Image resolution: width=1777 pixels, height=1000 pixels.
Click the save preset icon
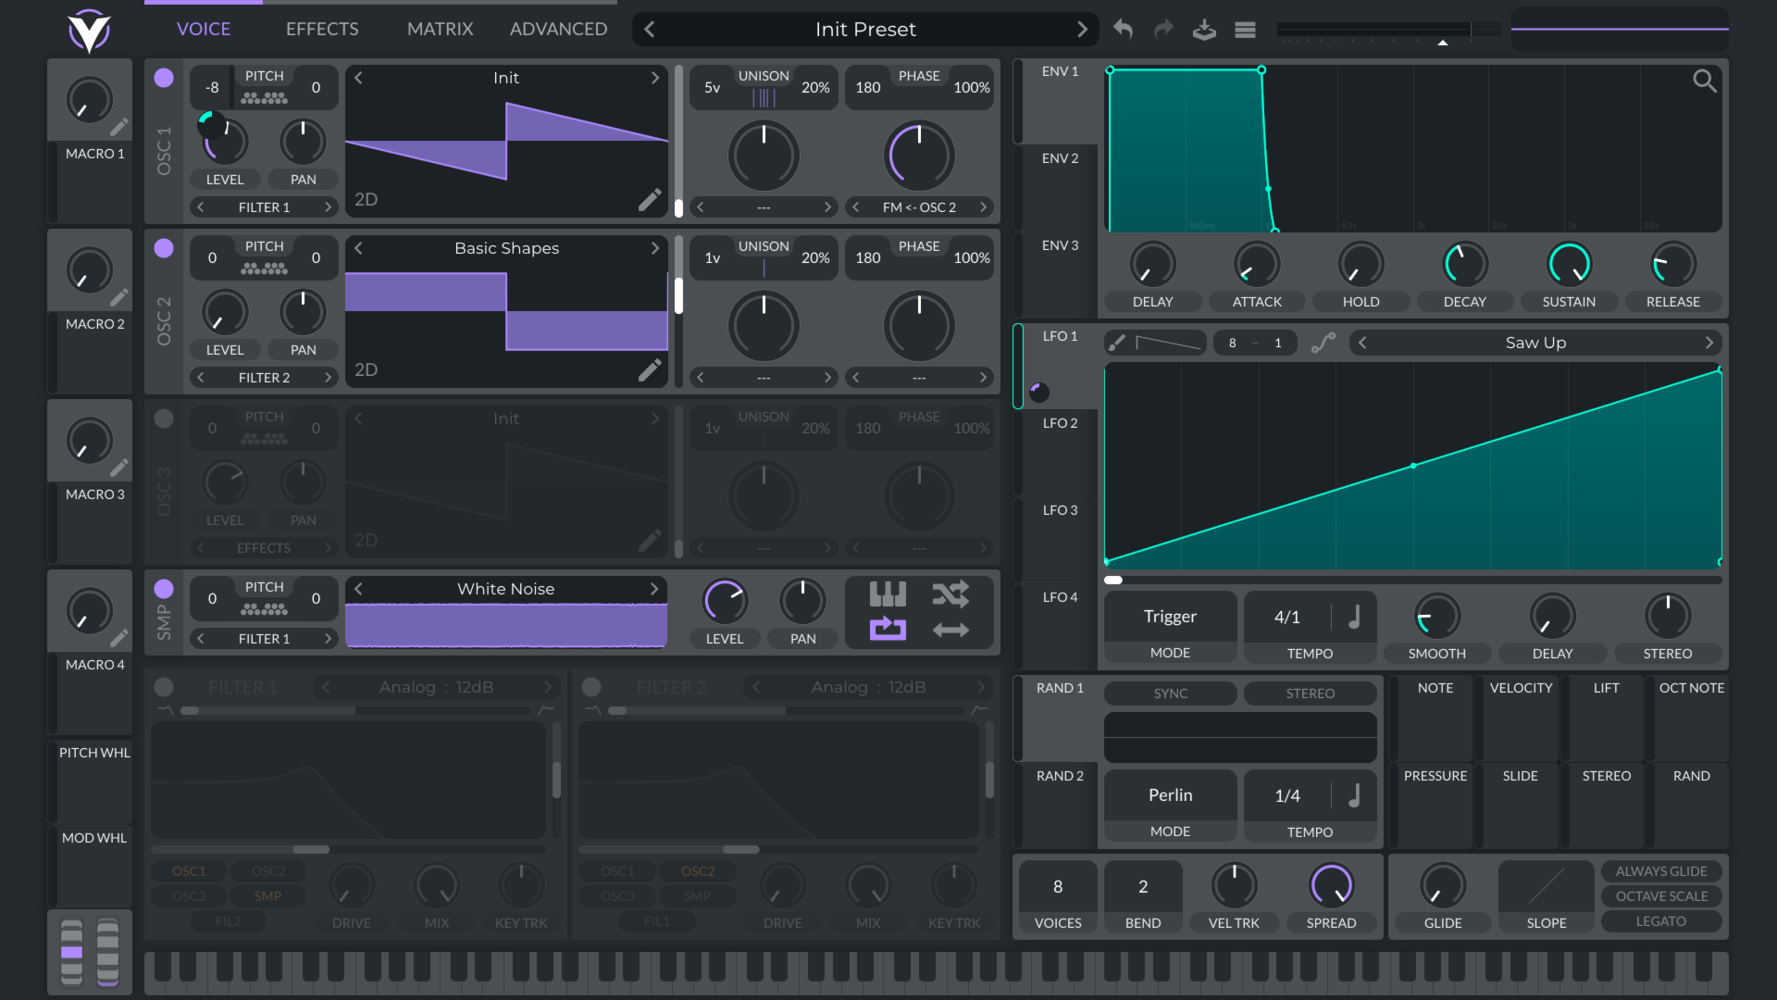[1204, 29]
